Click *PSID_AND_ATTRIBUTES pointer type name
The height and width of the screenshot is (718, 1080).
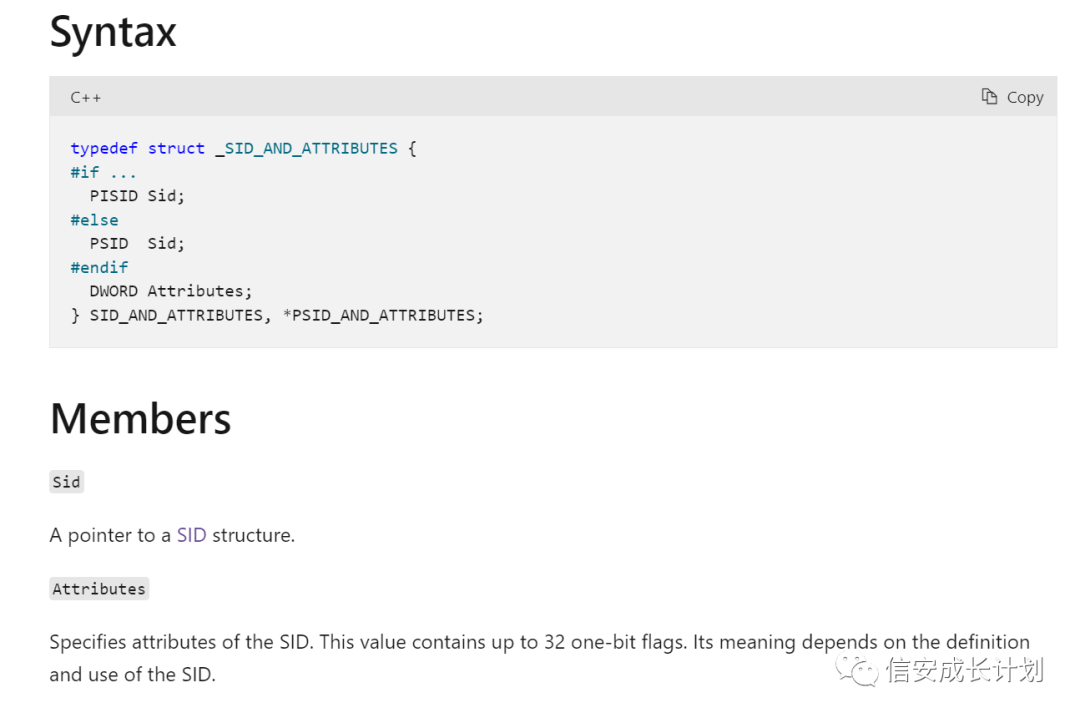(x=383, y=315)
